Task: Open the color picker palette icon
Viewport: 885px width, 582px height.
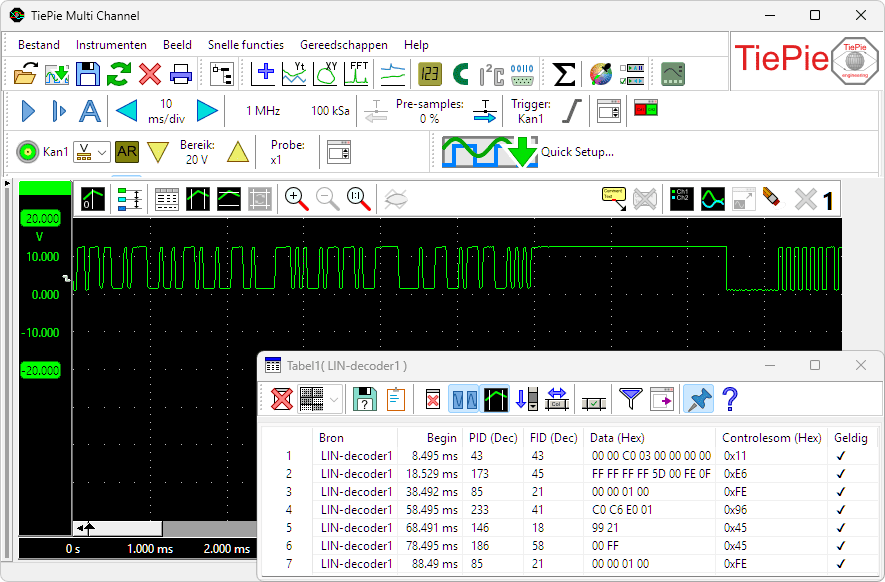Action: pyautogui.click(x=601, y=74)
